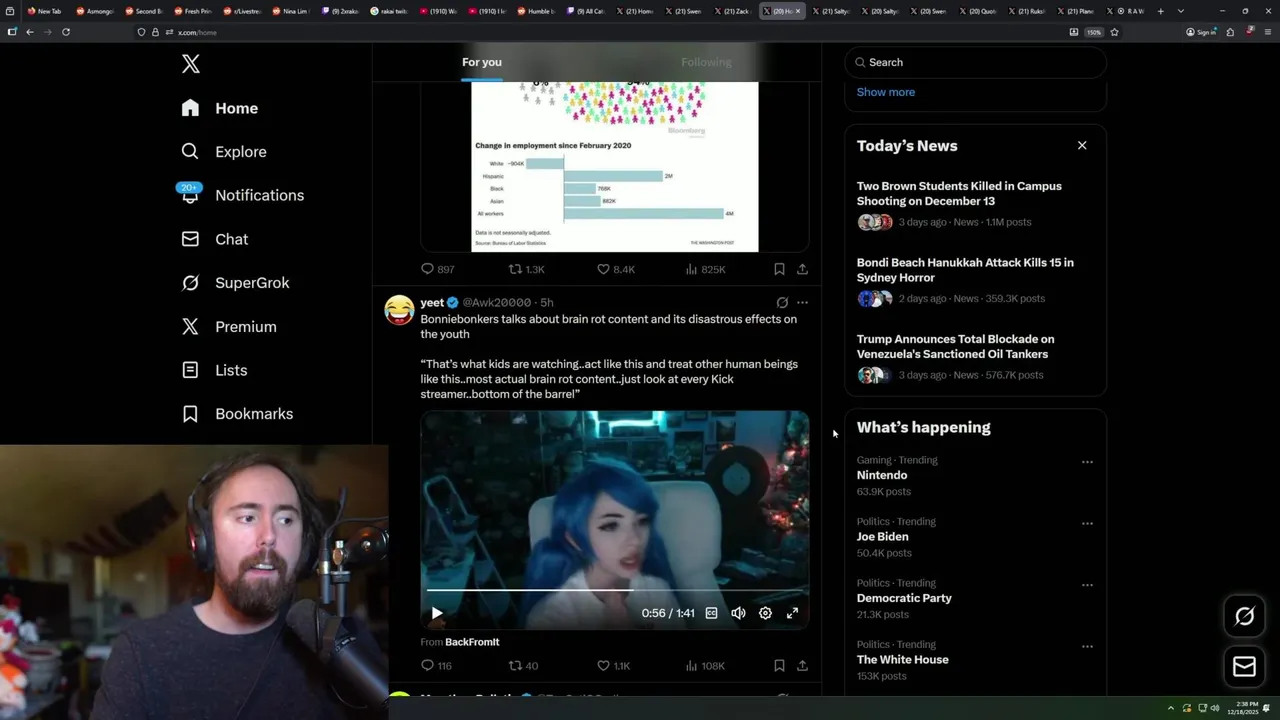Viewport: 1280px width, 720px height.
Task: Open Chat from the sidebar
Action: click(215, 239)
